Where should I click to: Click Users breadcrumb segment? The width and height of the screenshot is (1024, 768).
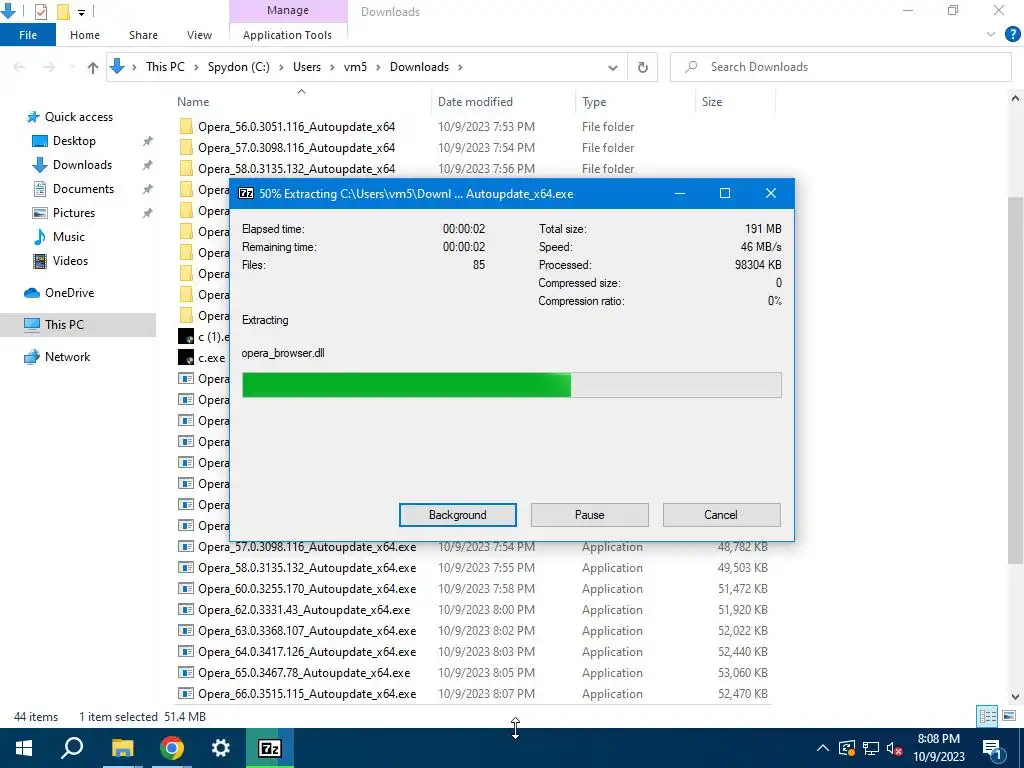(x=307, y=67)
